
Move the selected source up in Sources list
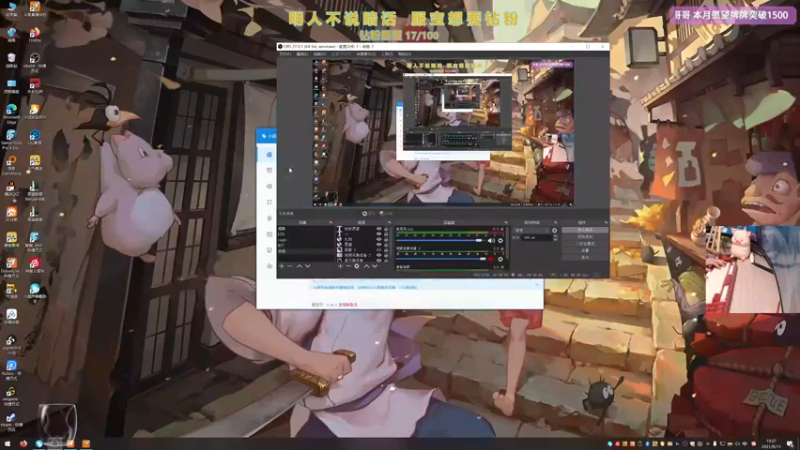click(x=367, y=266)
